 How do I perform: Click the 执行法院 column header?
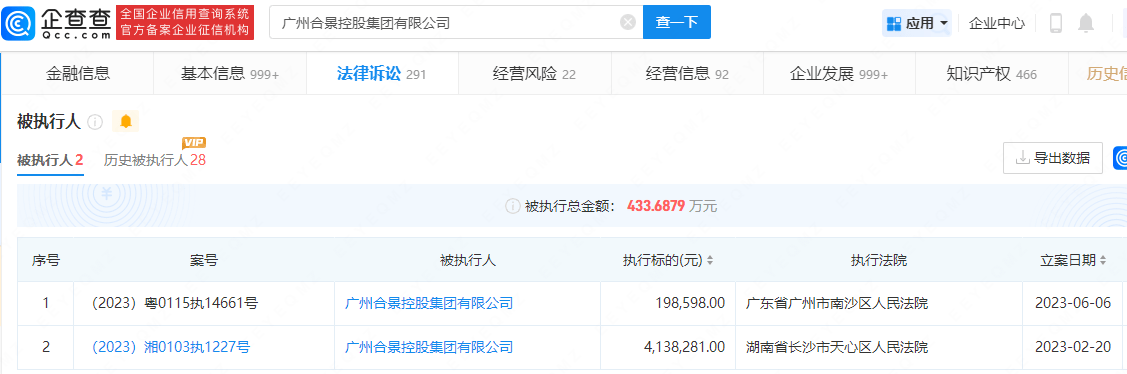point(879,260)
